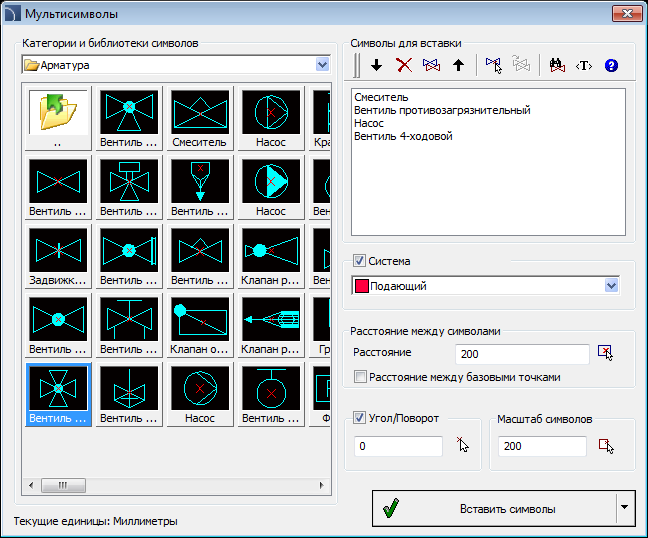This screenshot has height=538, width=648.
Task: Select Вентиль противозагрязнительный in list
Action: 442,110
